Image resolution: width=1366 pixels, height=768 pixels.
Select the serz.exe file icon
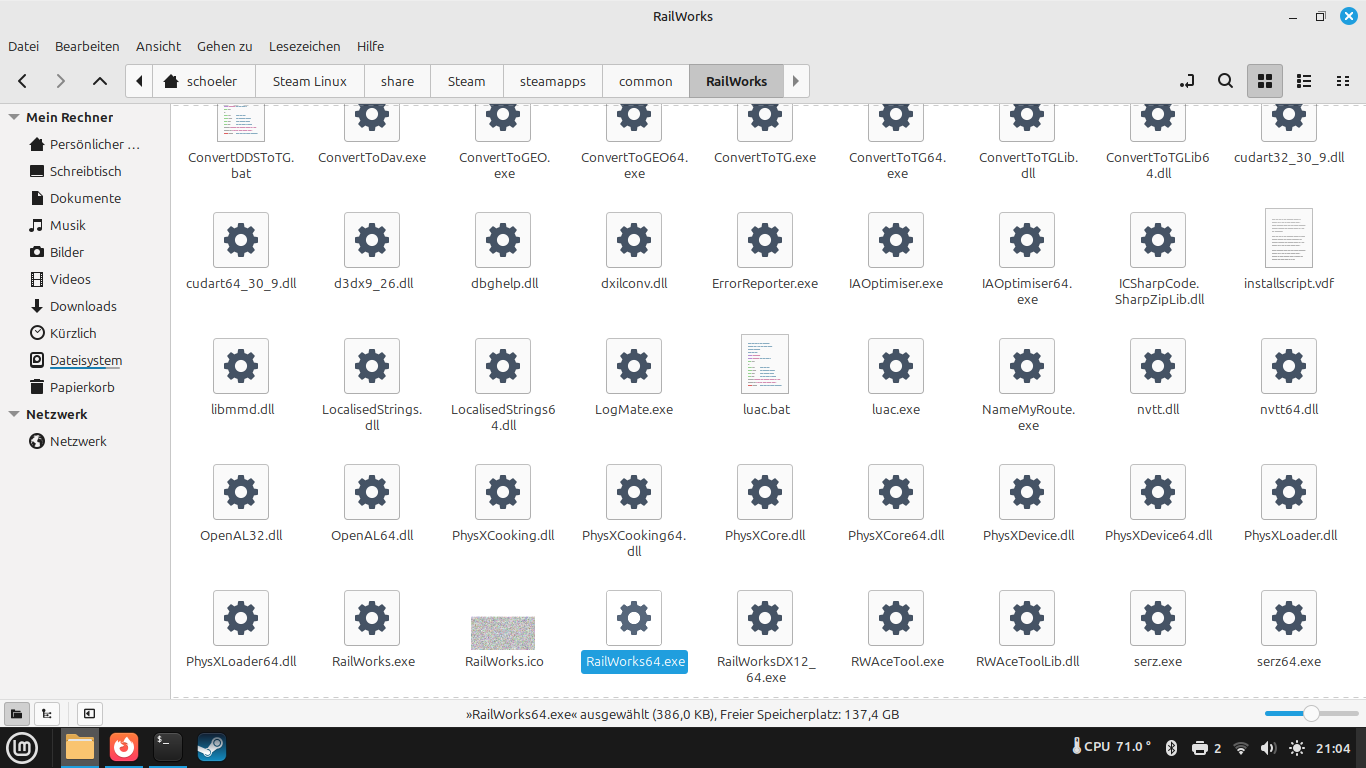tap(1158, 618)
